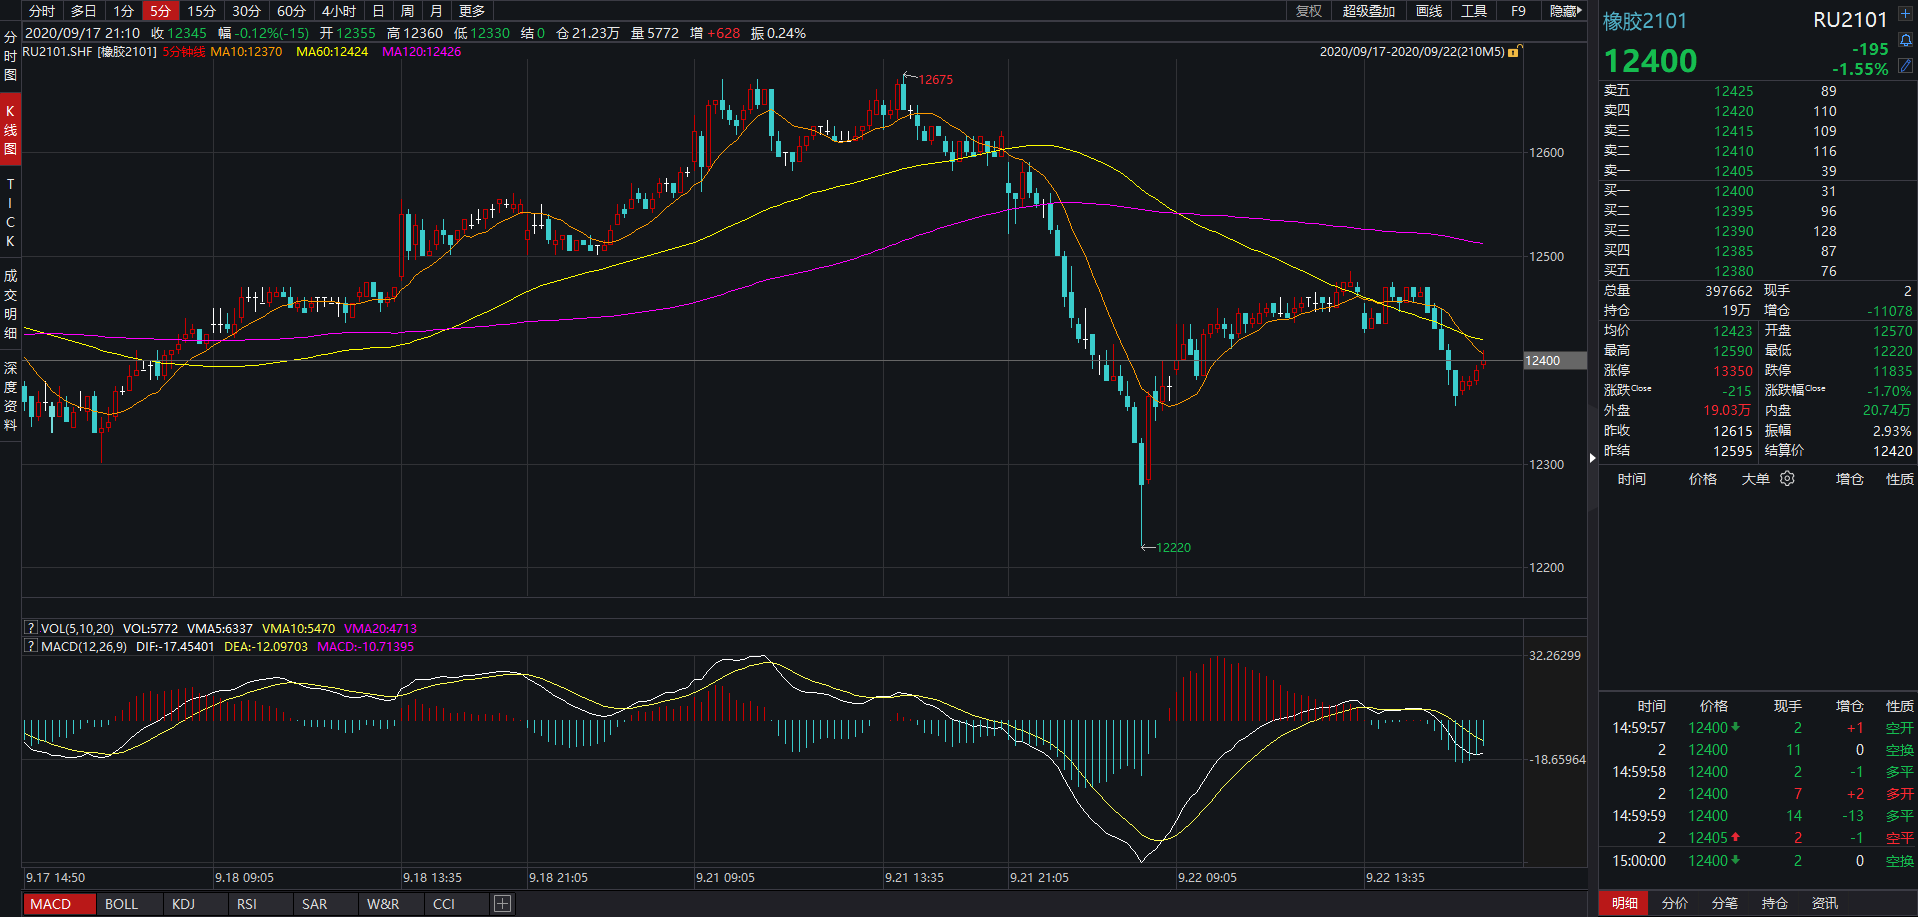Select the 5分 period

pos(160,11)
